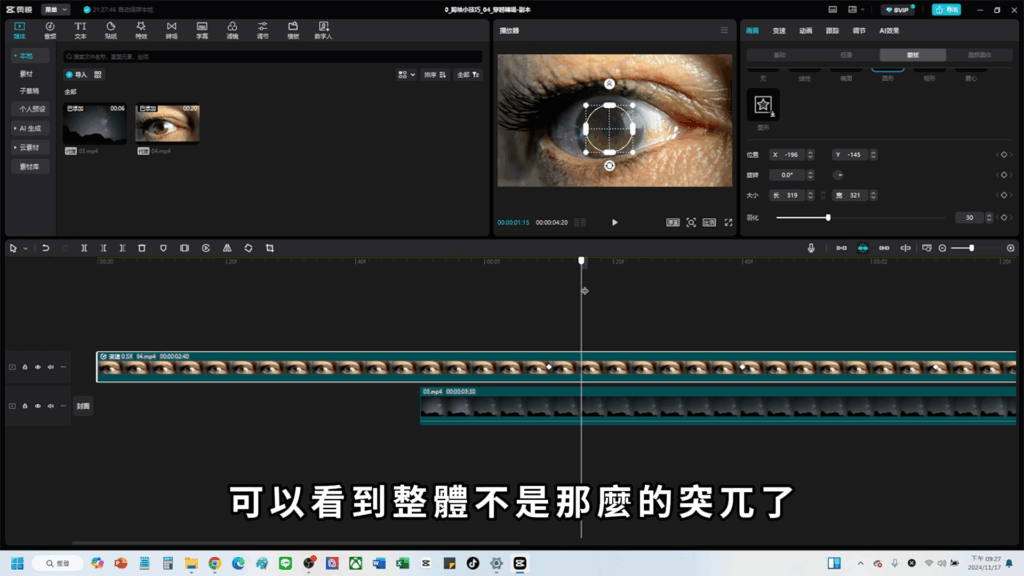Click the SVIP membership button

click(x=897, y=10)
